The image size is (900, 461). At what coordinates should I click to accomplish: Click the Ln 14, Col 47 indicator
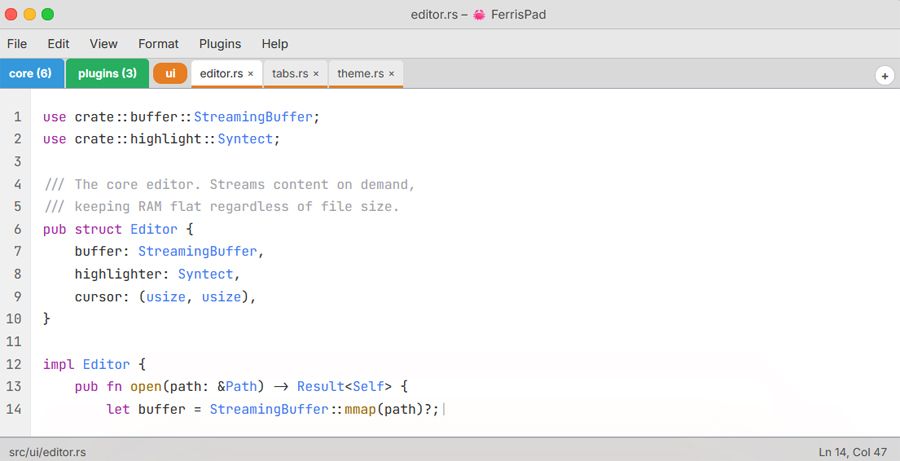point(853,452)
